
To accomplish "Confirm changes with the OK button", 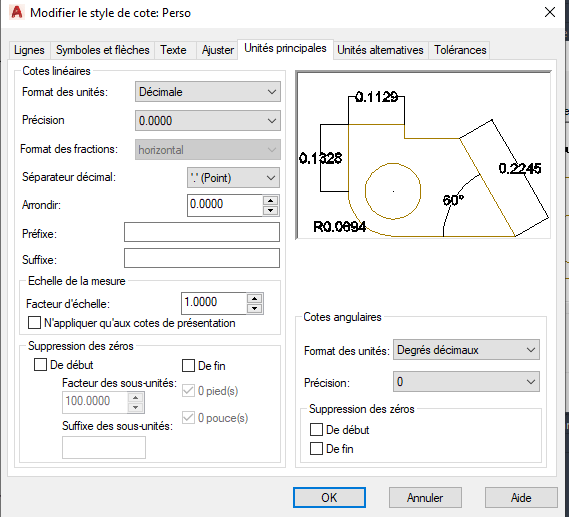I will [329, 497].
